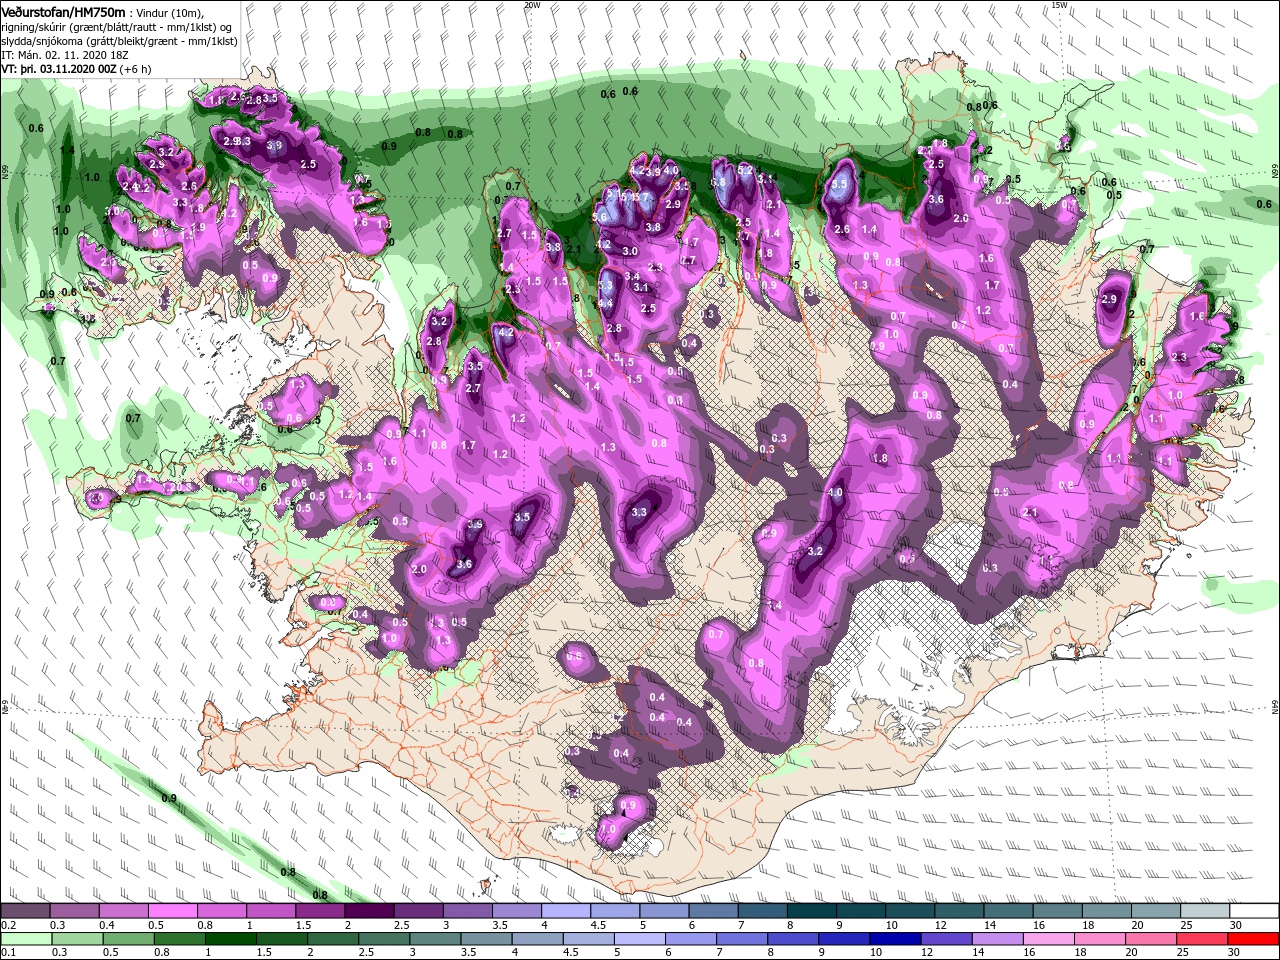1280x960 pixels.
Task: Click the 'rigning/skúrir' legend description line
Action: tap(116, 27)
